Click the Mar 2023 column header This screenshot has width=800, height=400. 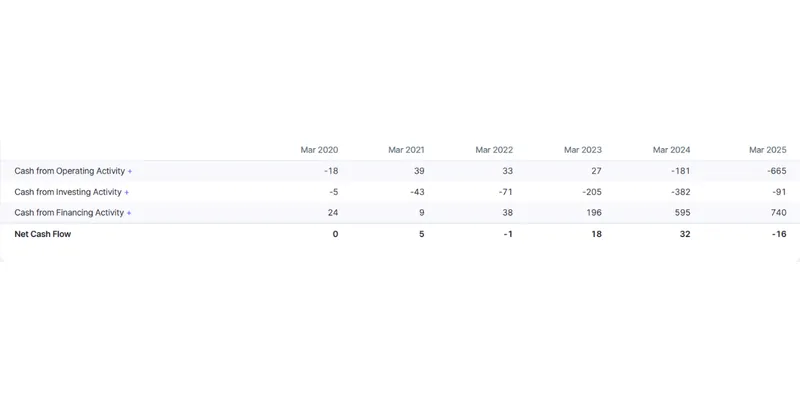pos(583,150)
